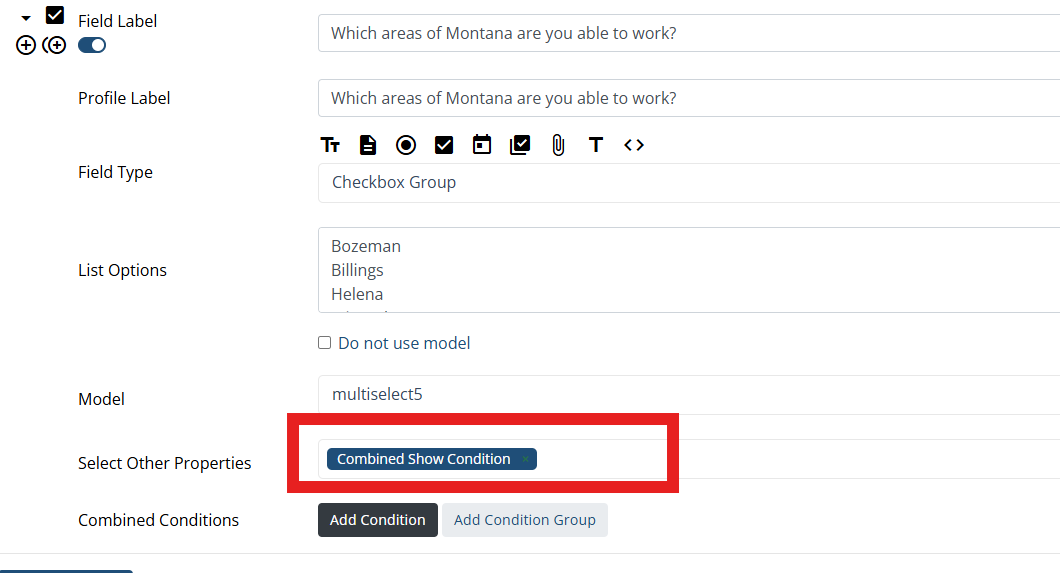Remove the Combined Show Condition tag
This screenshot has width=1060, height=573.
(525, 459)
